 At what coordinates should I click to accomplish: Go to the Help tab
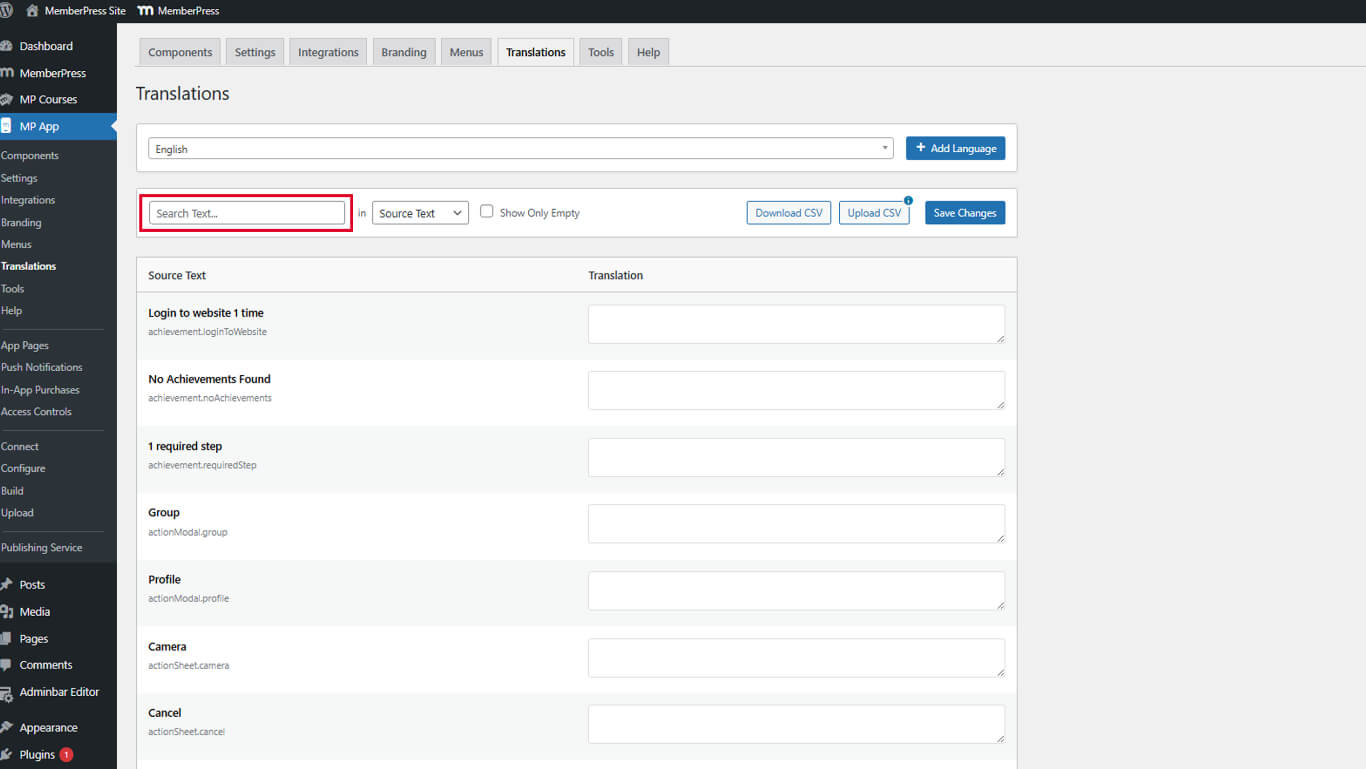[x=647, y=51]
